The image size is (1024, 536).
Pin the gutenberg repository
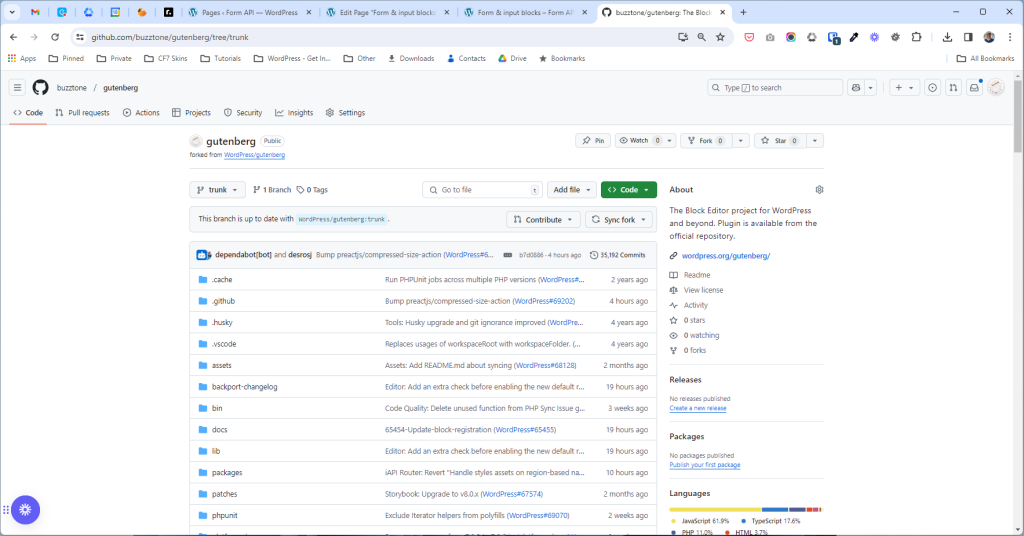pos(593,141)
